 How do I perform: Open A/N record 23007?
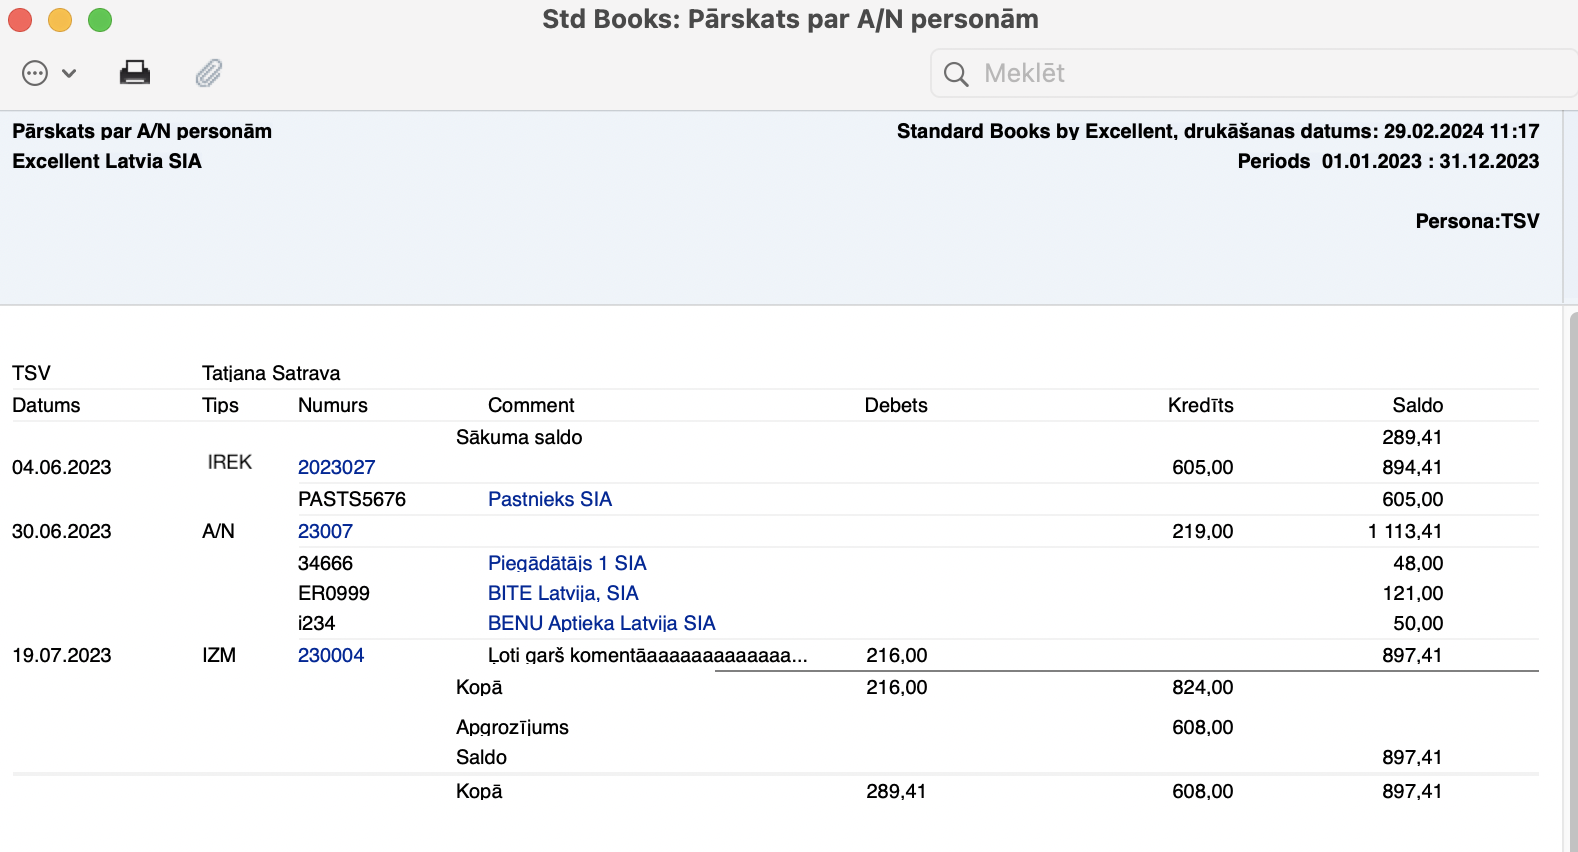(325, 531)
